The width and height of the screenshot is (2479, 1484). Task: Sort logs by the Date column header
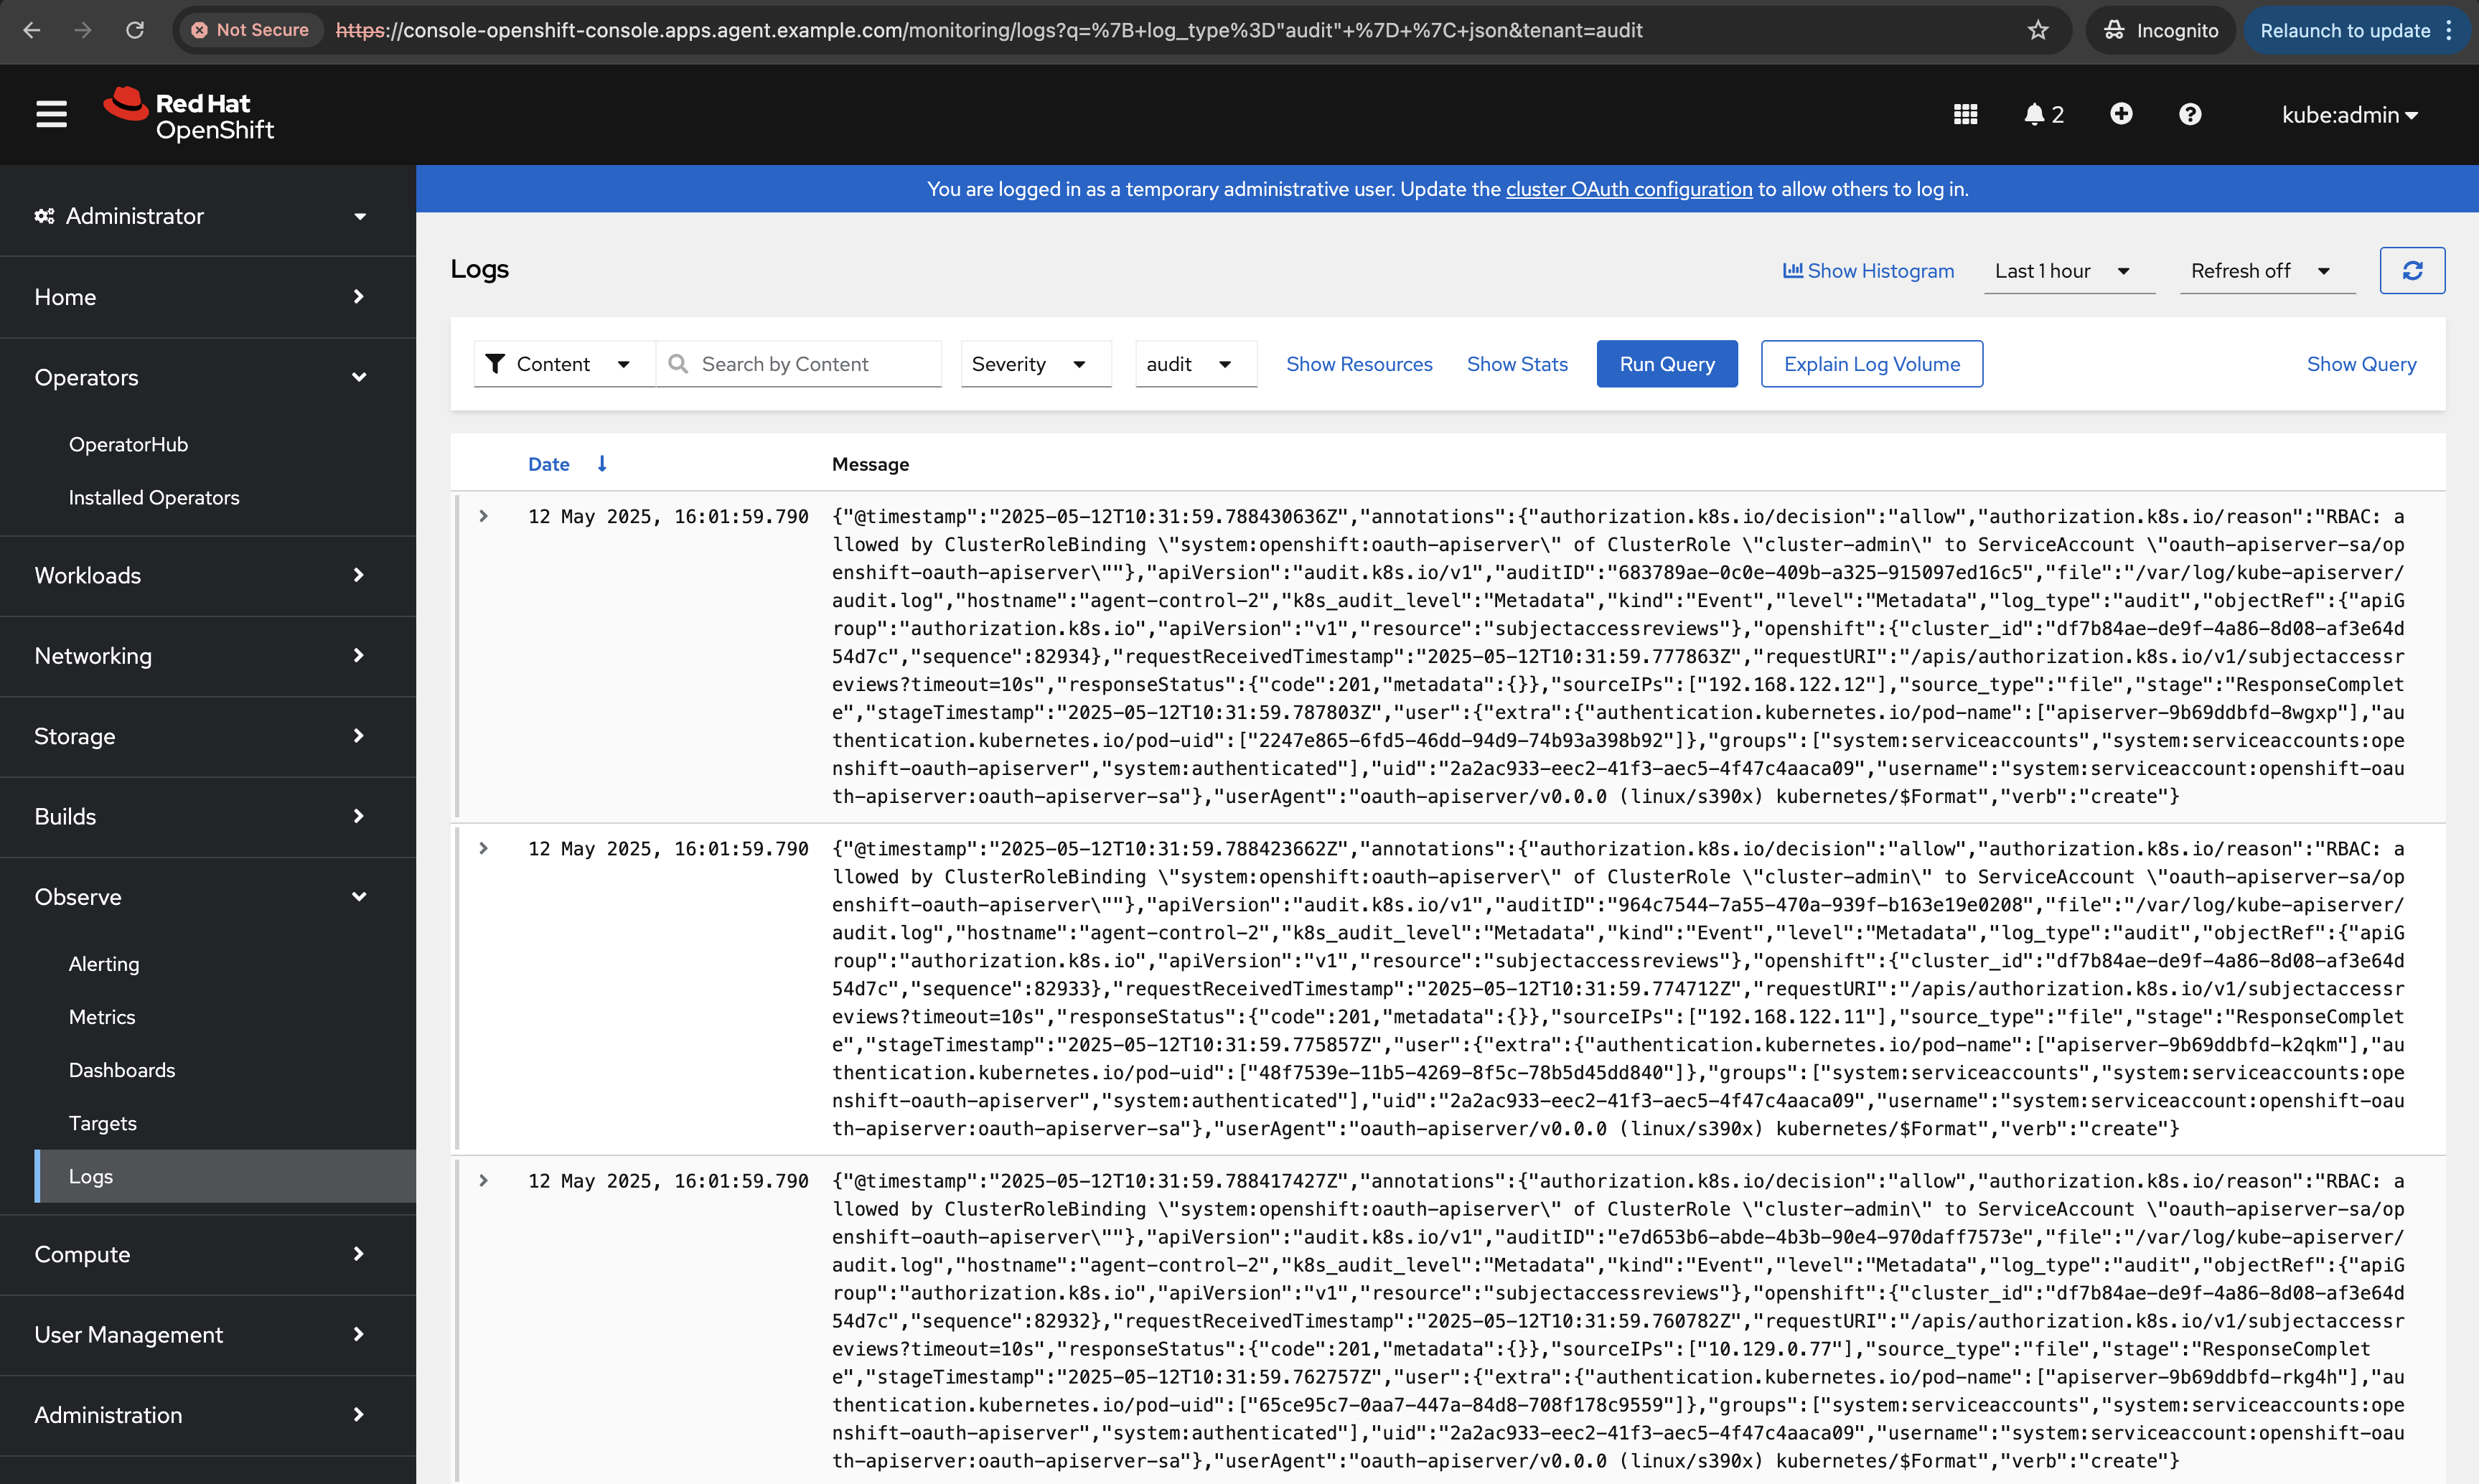pyautogui.click(x=549, y=464)
